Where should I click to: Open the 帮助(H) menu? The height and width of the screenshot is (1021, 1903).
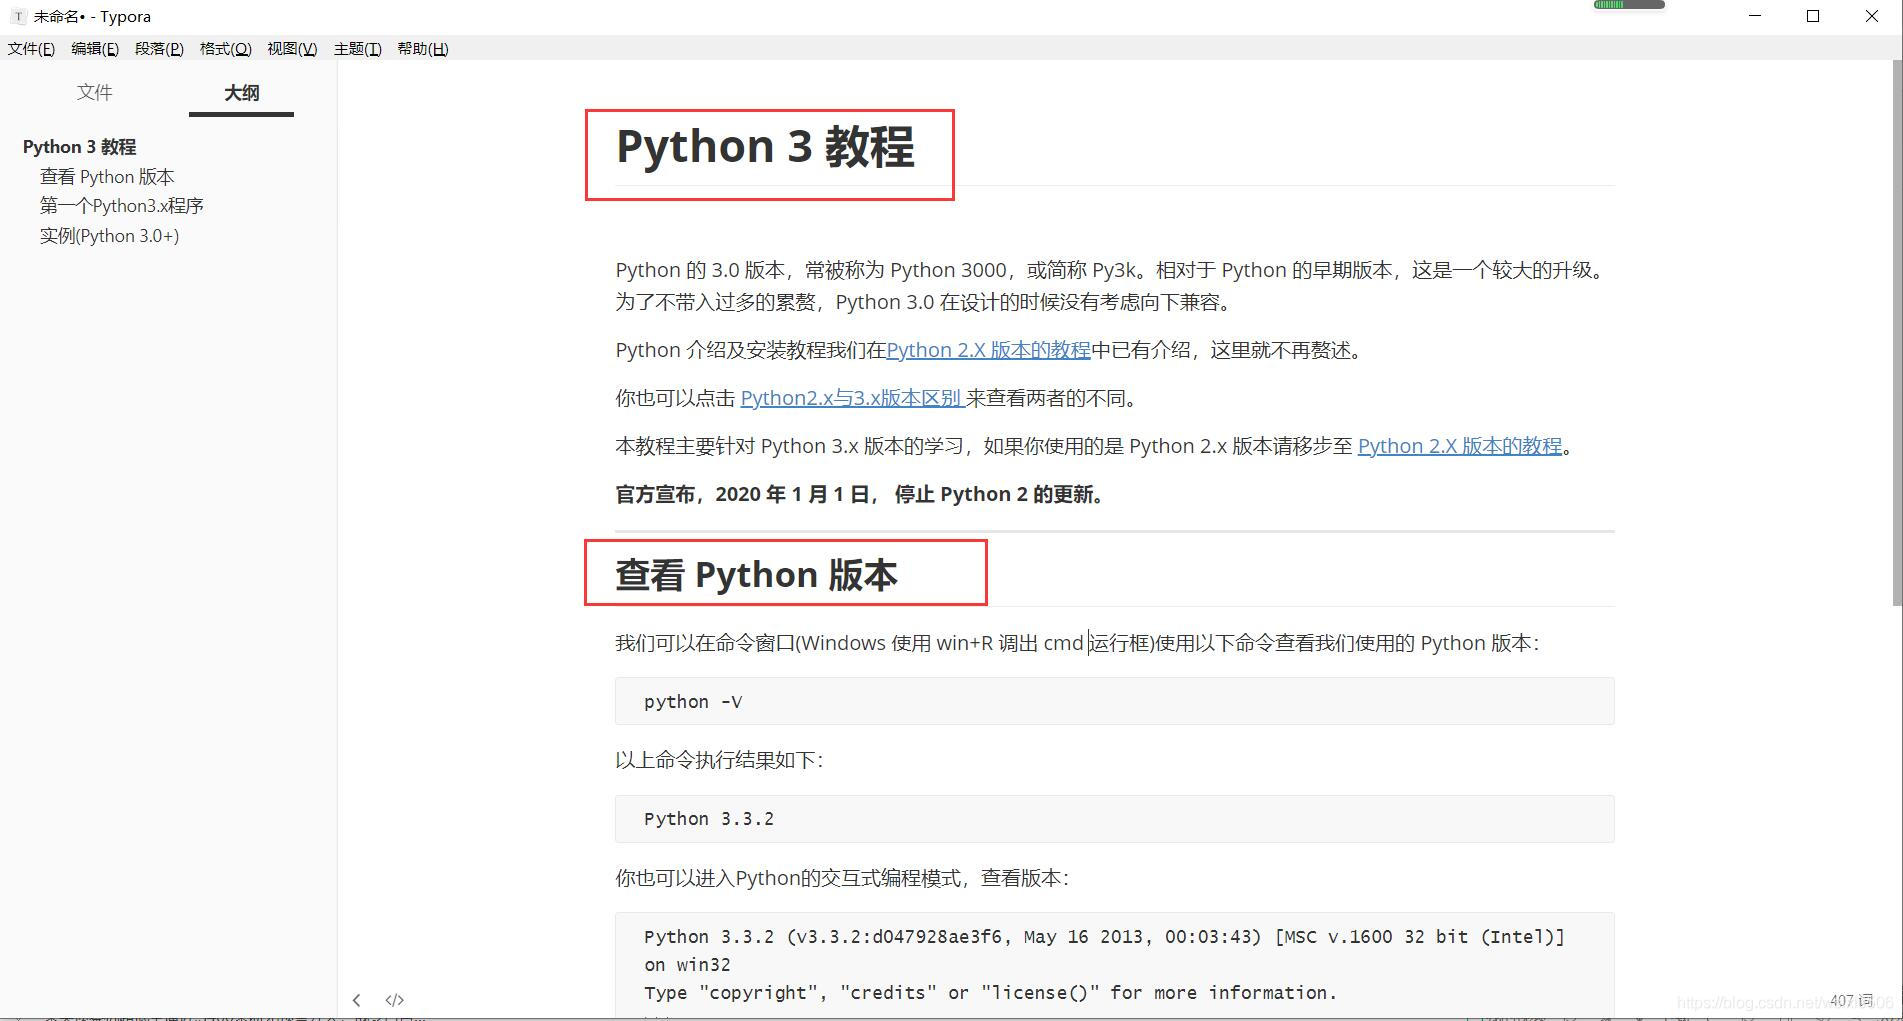(422, 49)
